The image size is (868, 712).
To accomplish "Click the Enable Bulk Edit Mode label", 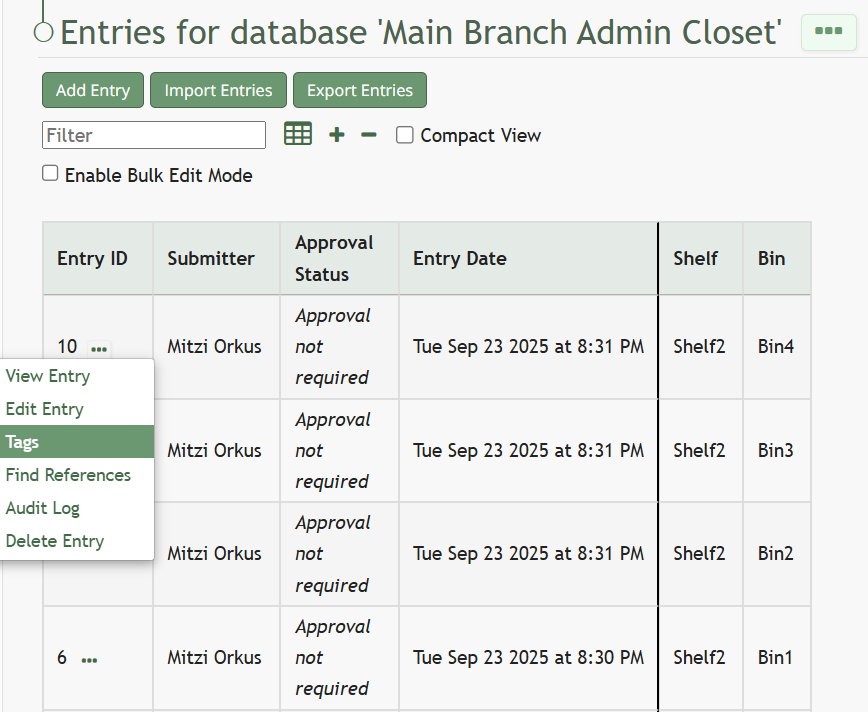I will [159, 176].
